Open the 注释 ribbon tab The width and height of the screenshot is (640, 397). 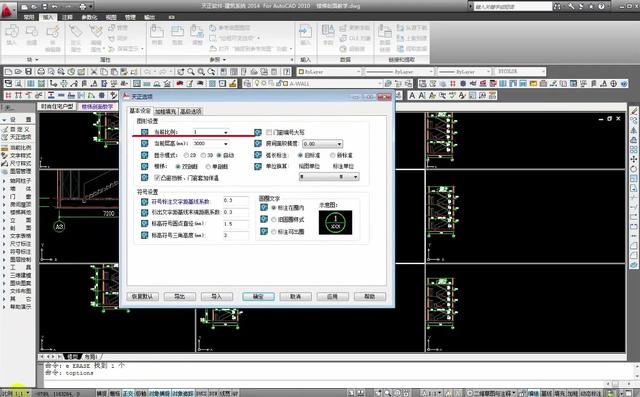tap(67, 17)
